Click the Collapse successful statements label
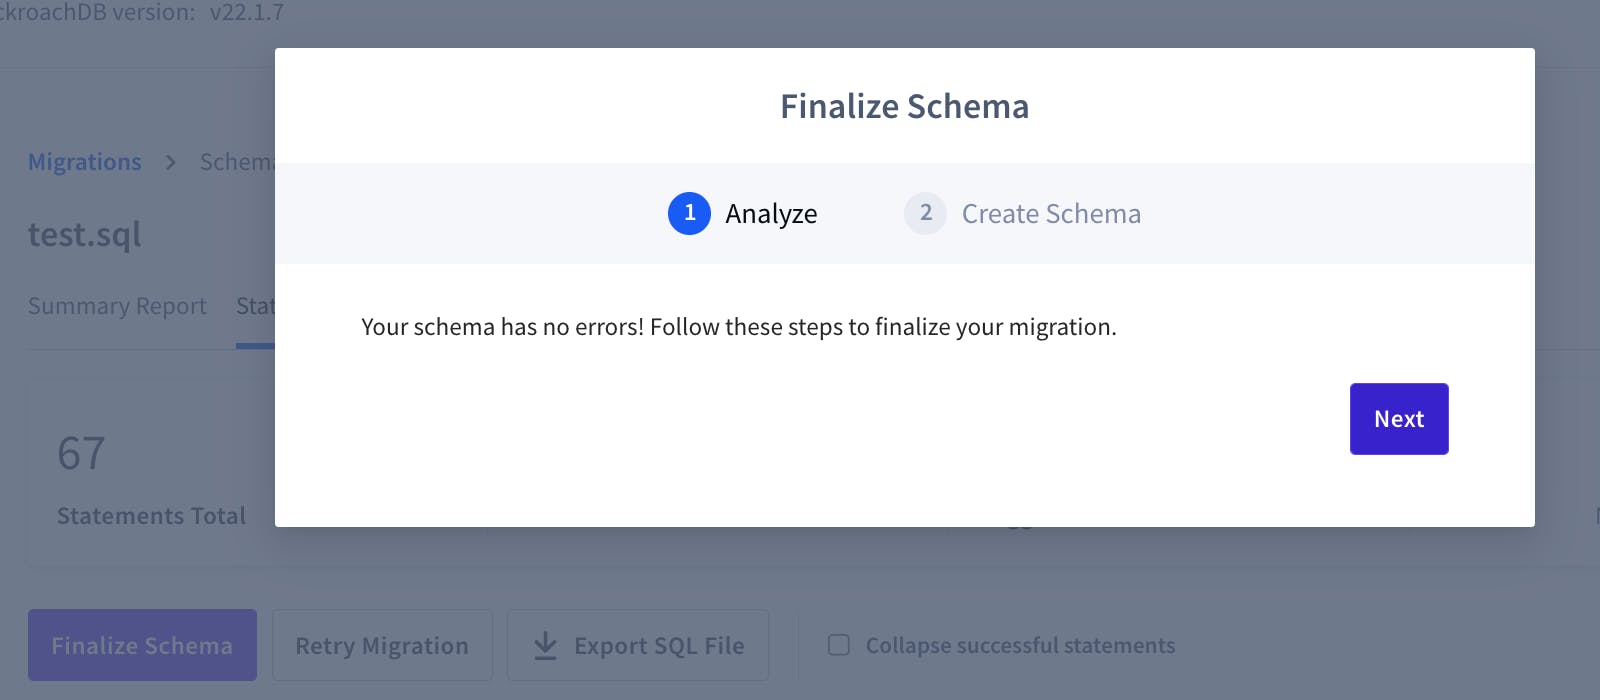The image size is (1600, 700). coord(1020,646)
